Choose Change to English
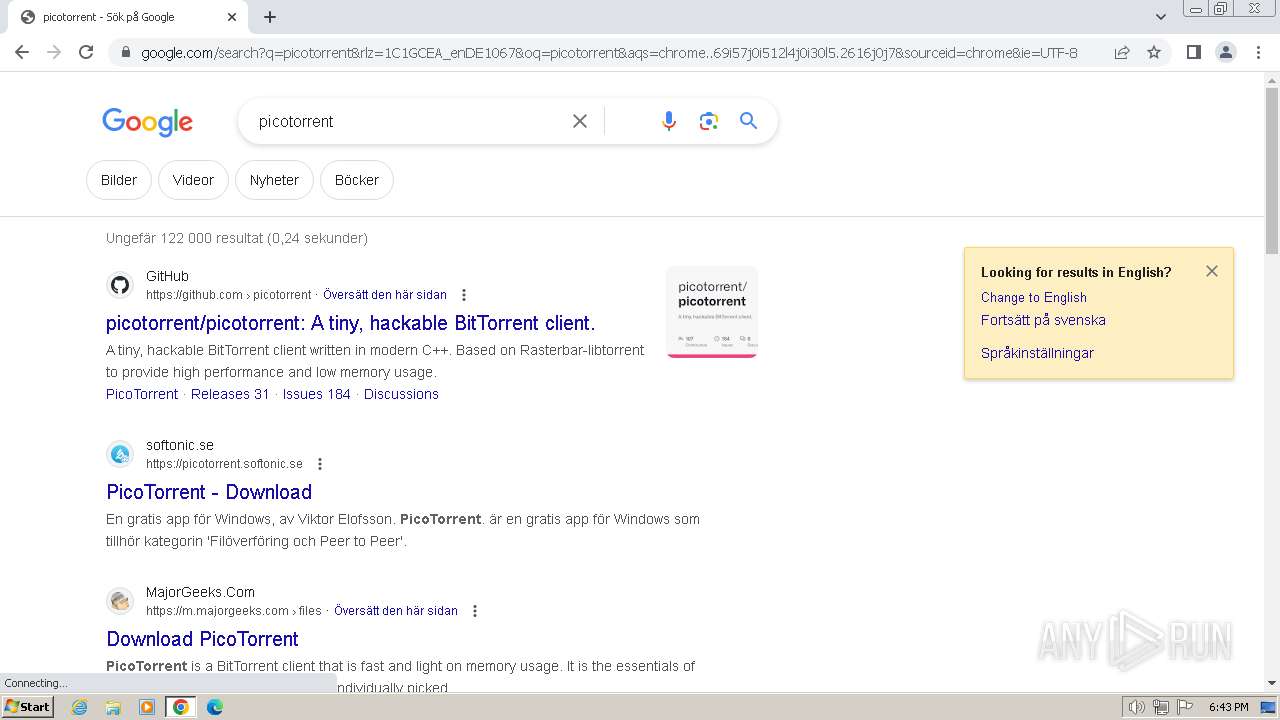 [x=1034, y=297]
